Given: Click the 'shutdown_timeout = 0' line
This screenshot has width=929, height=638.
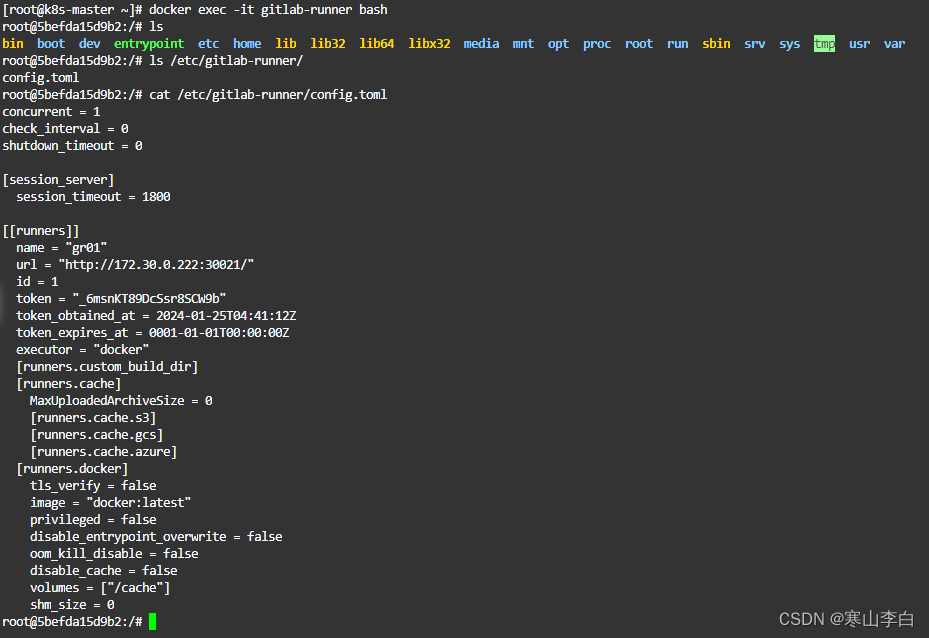Looking at the screenshot, I should (72, 146).
